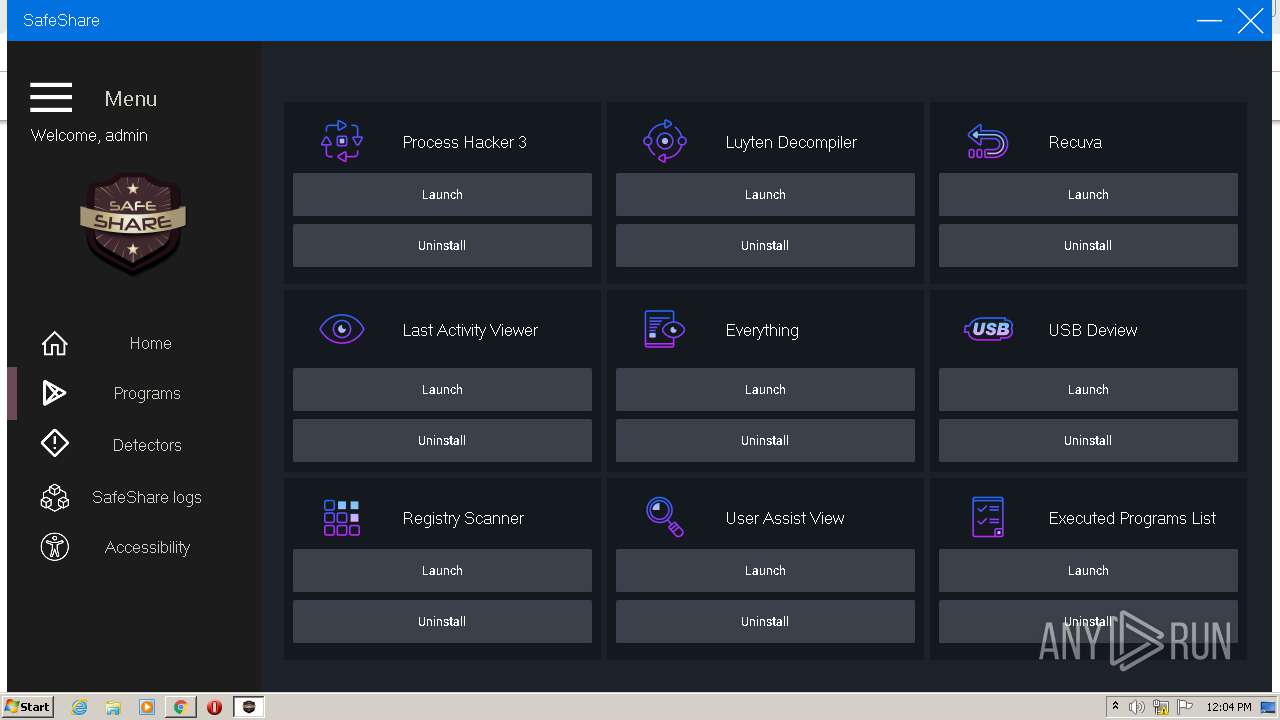Launch Last Activity Viewer

[x=442, y=389]
